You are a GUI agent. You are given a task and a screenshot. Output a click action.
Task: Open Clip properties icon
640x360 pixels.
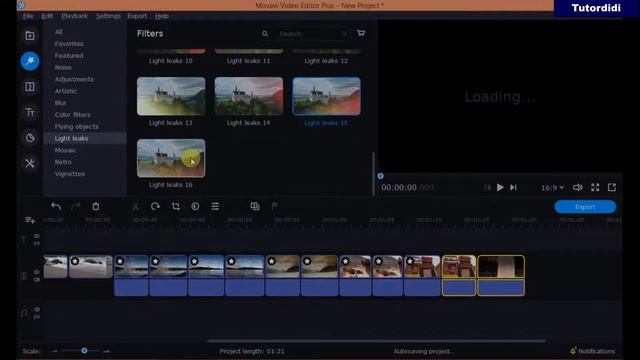pyautogui.click(x=215, y=207)
